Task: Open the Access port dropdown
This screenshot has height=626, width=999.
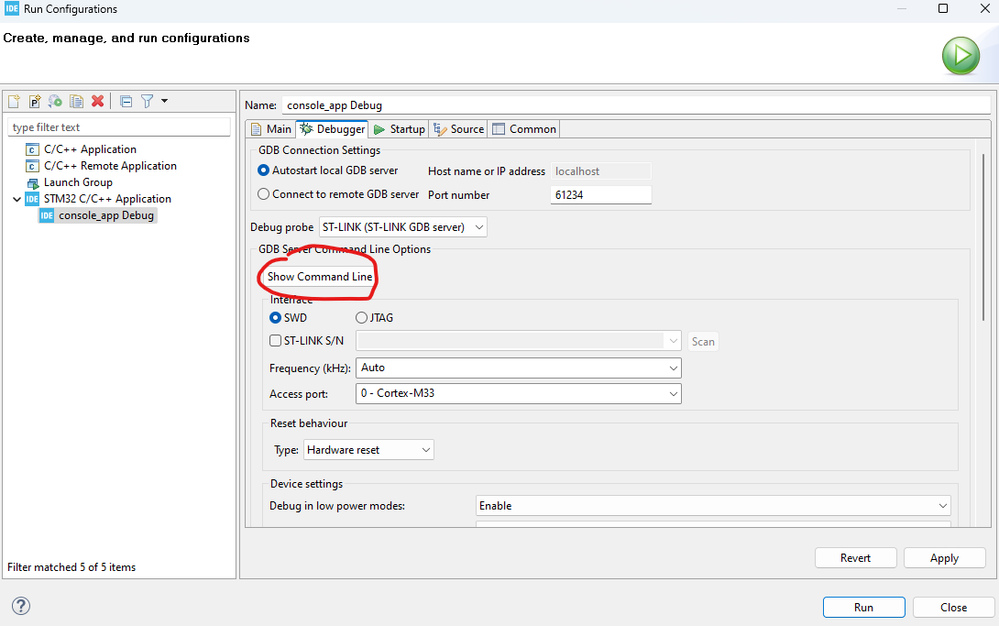Action: [x=519, y=394]
